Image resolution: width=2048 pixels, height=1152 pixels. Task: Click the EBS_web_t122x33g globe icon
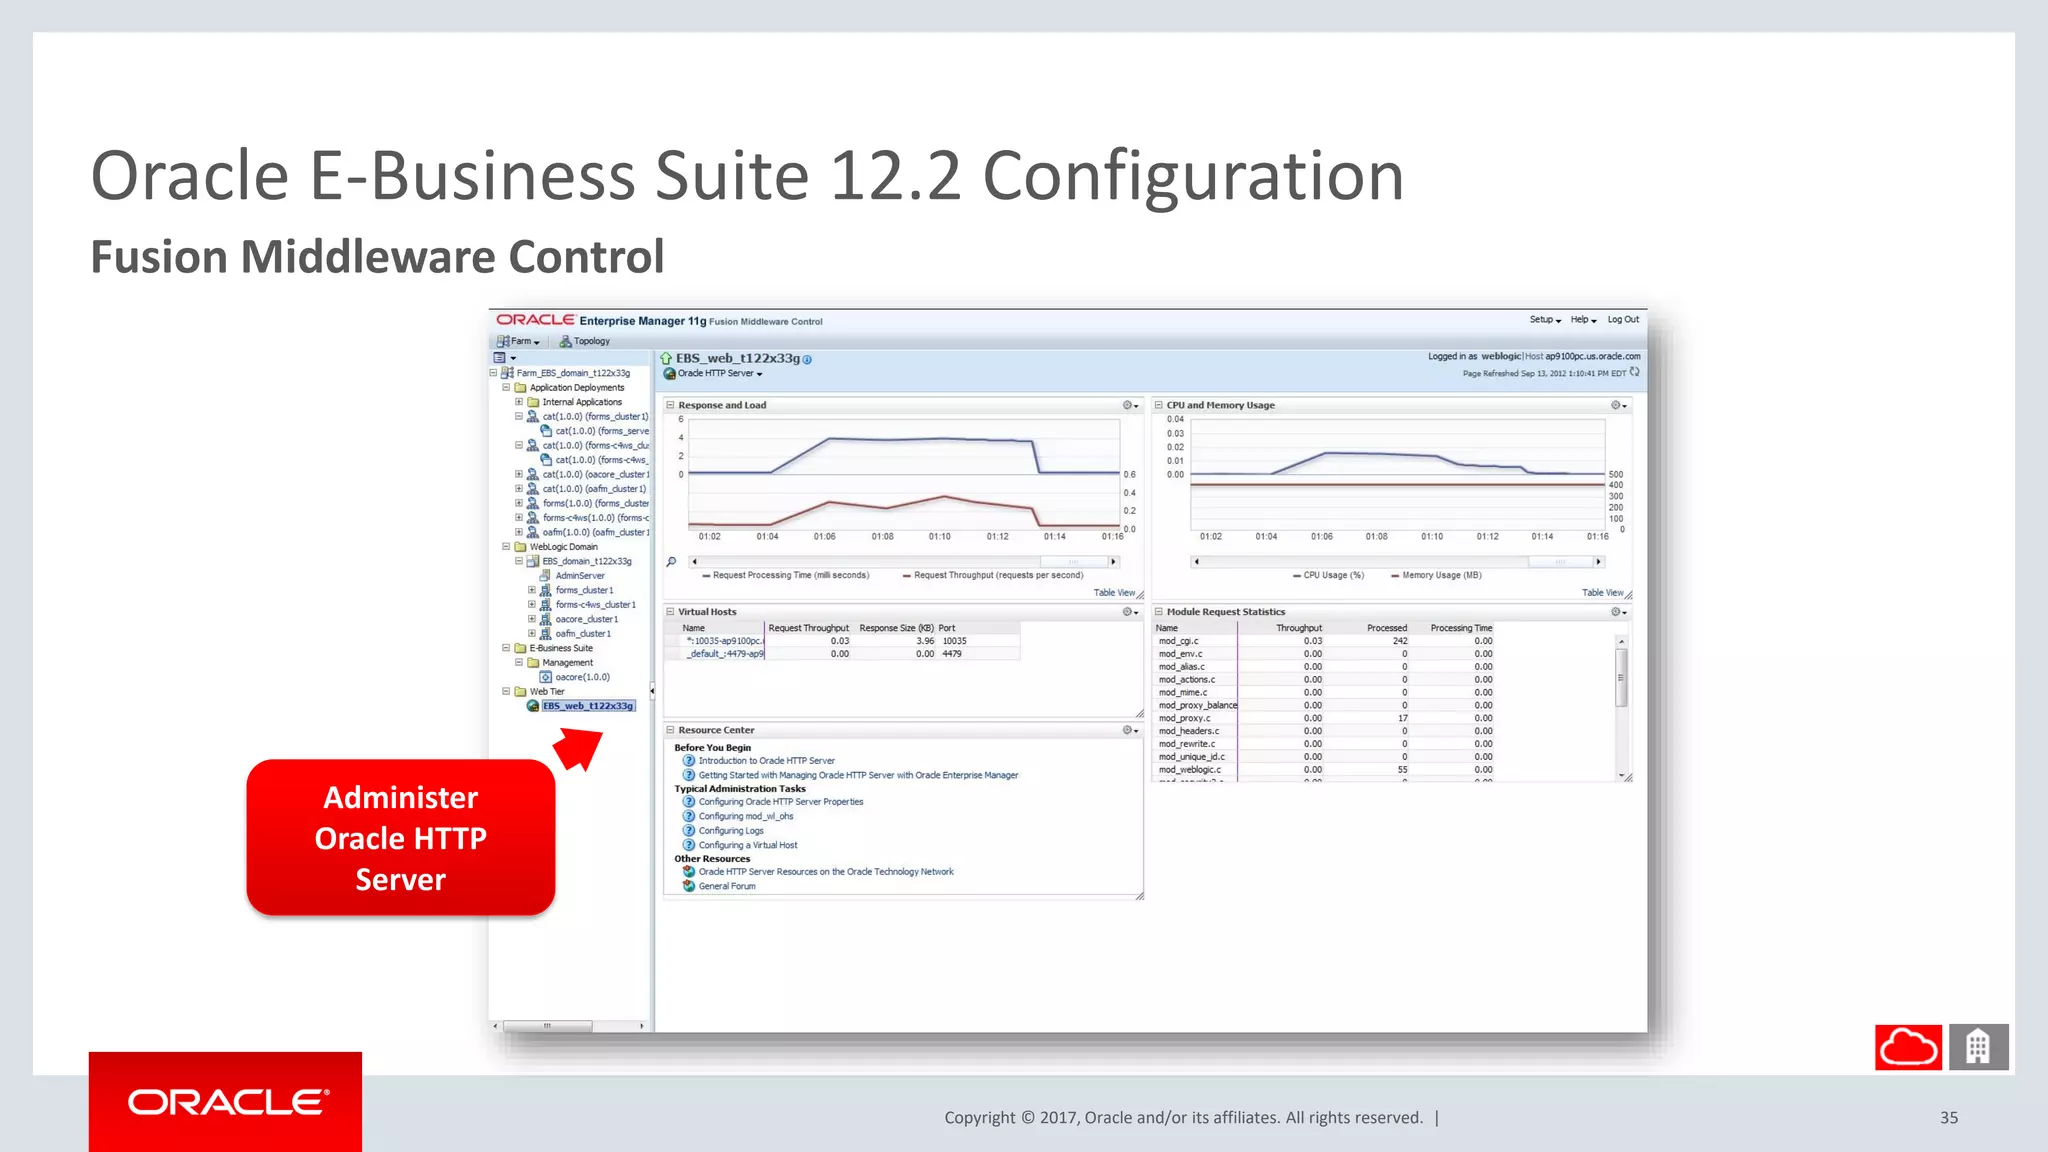[533, 706]
